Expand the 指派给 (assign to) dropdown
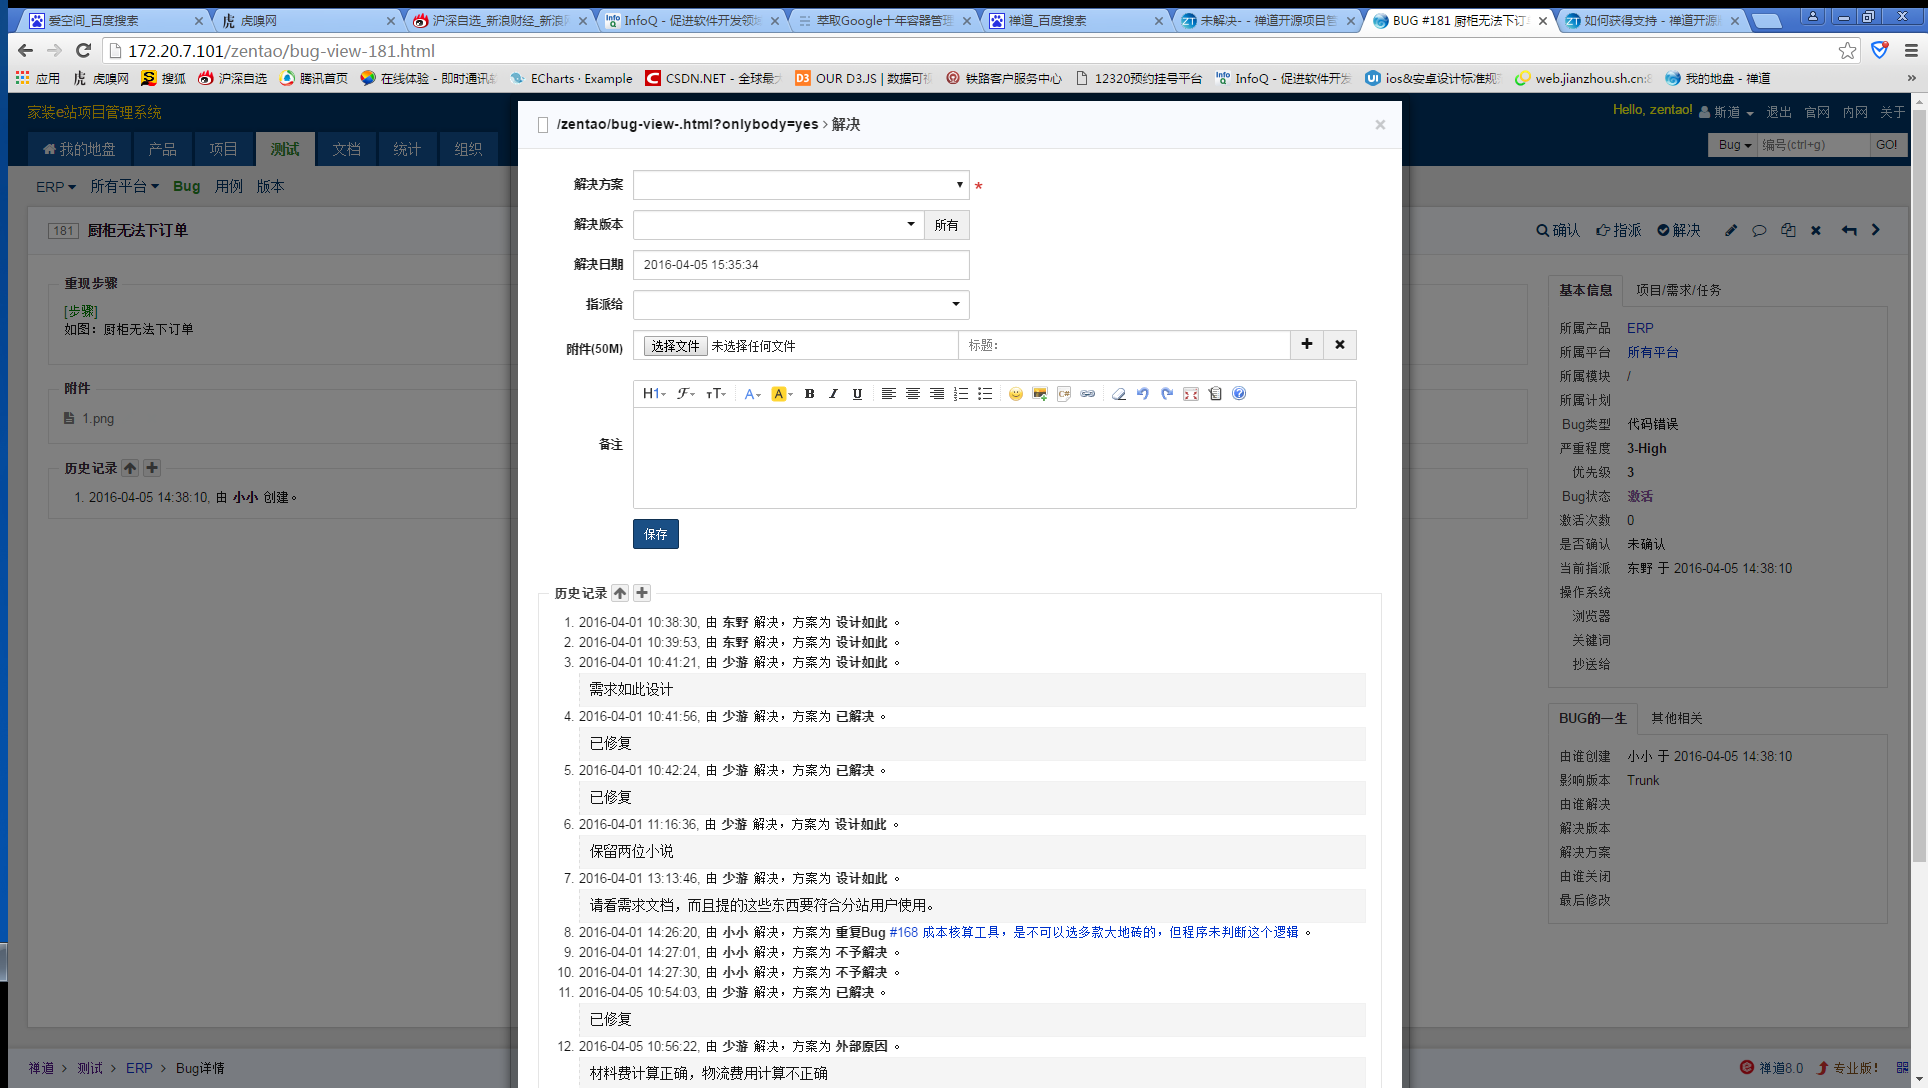This screenshot has width=1928, height=1088. [800, 305]
